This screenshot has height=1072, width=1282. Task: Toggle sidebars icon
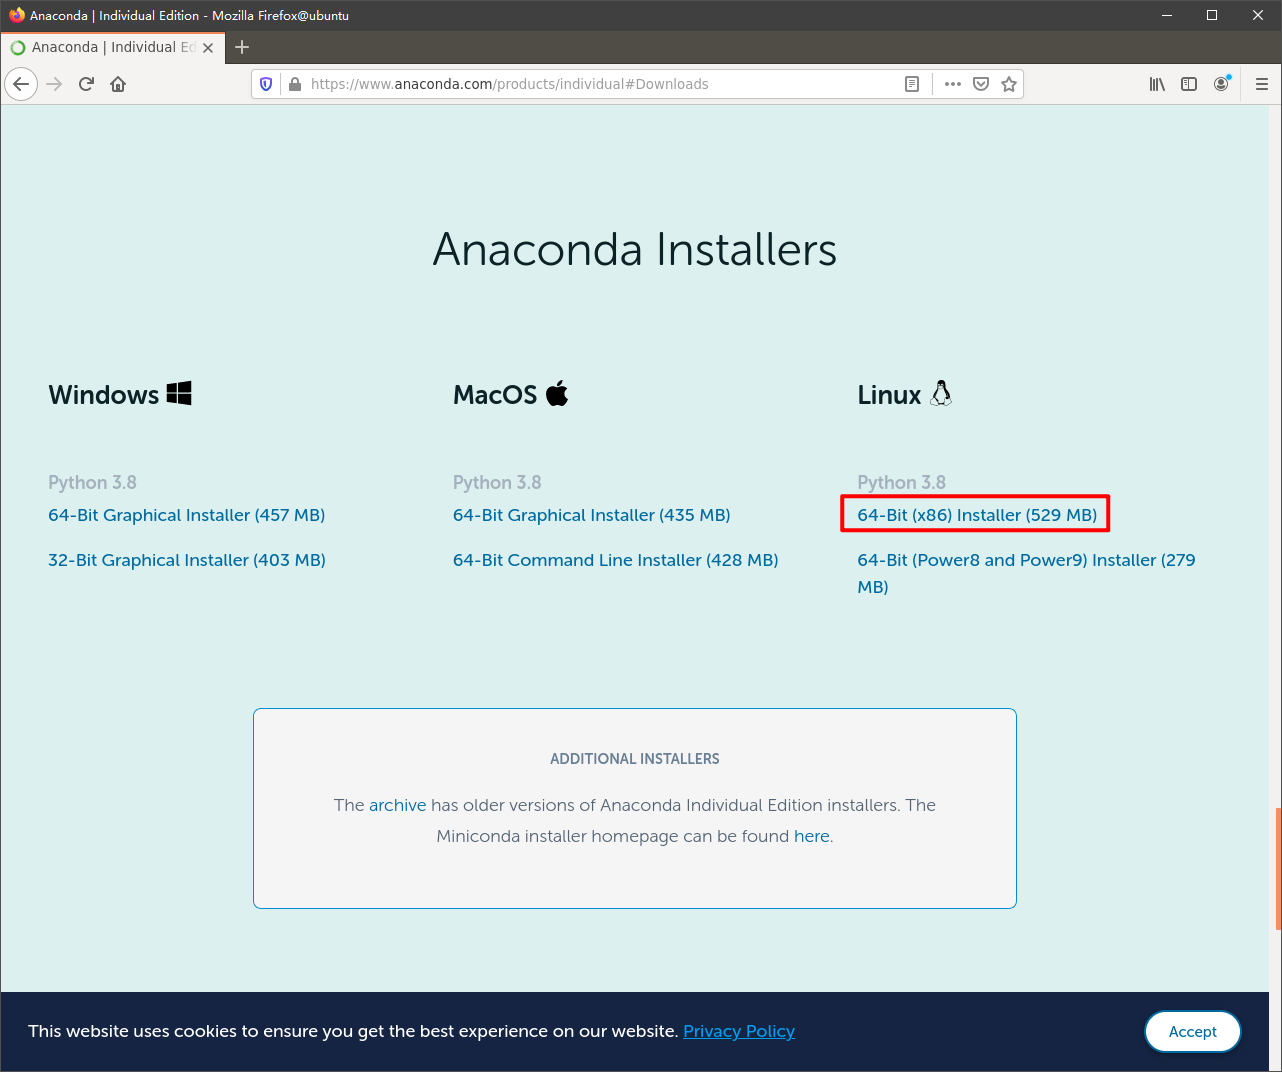[1189, 84]
